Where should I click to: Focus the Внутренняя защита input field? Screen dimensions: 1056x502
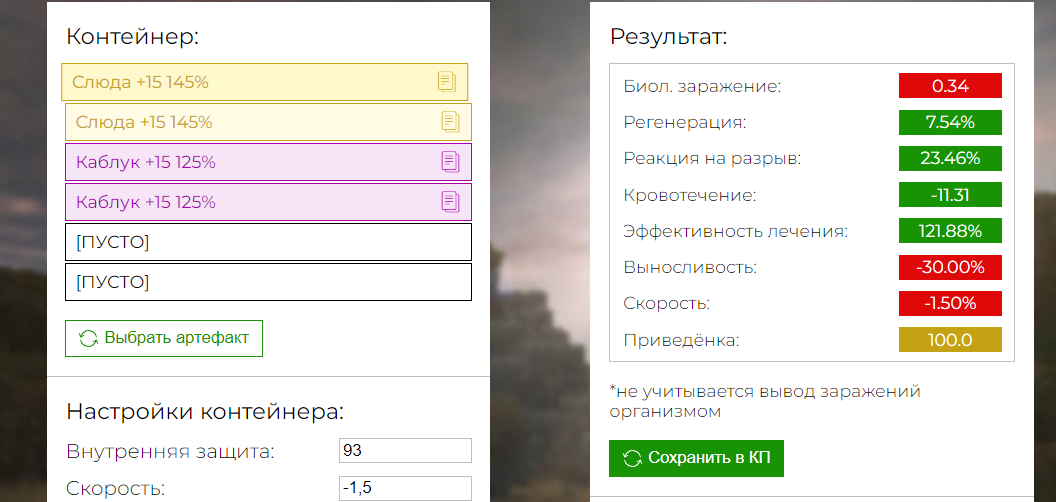pyautogui.click(x=405, y=450)
